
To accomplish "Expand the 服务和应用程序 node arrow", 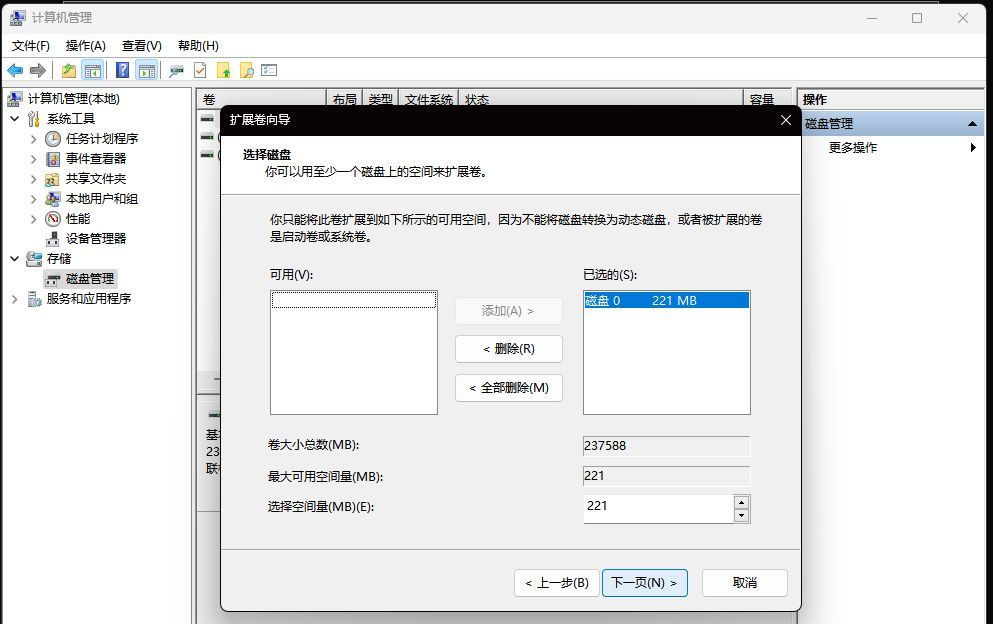I will [x=15, y=299].
